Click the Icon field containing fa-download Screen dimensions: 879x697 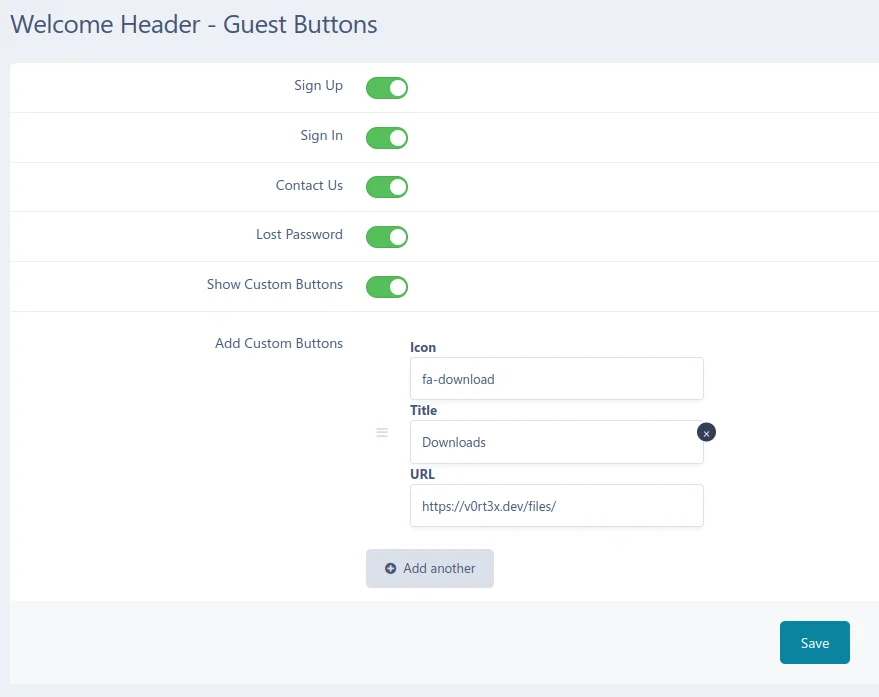[x=556, y=379]
